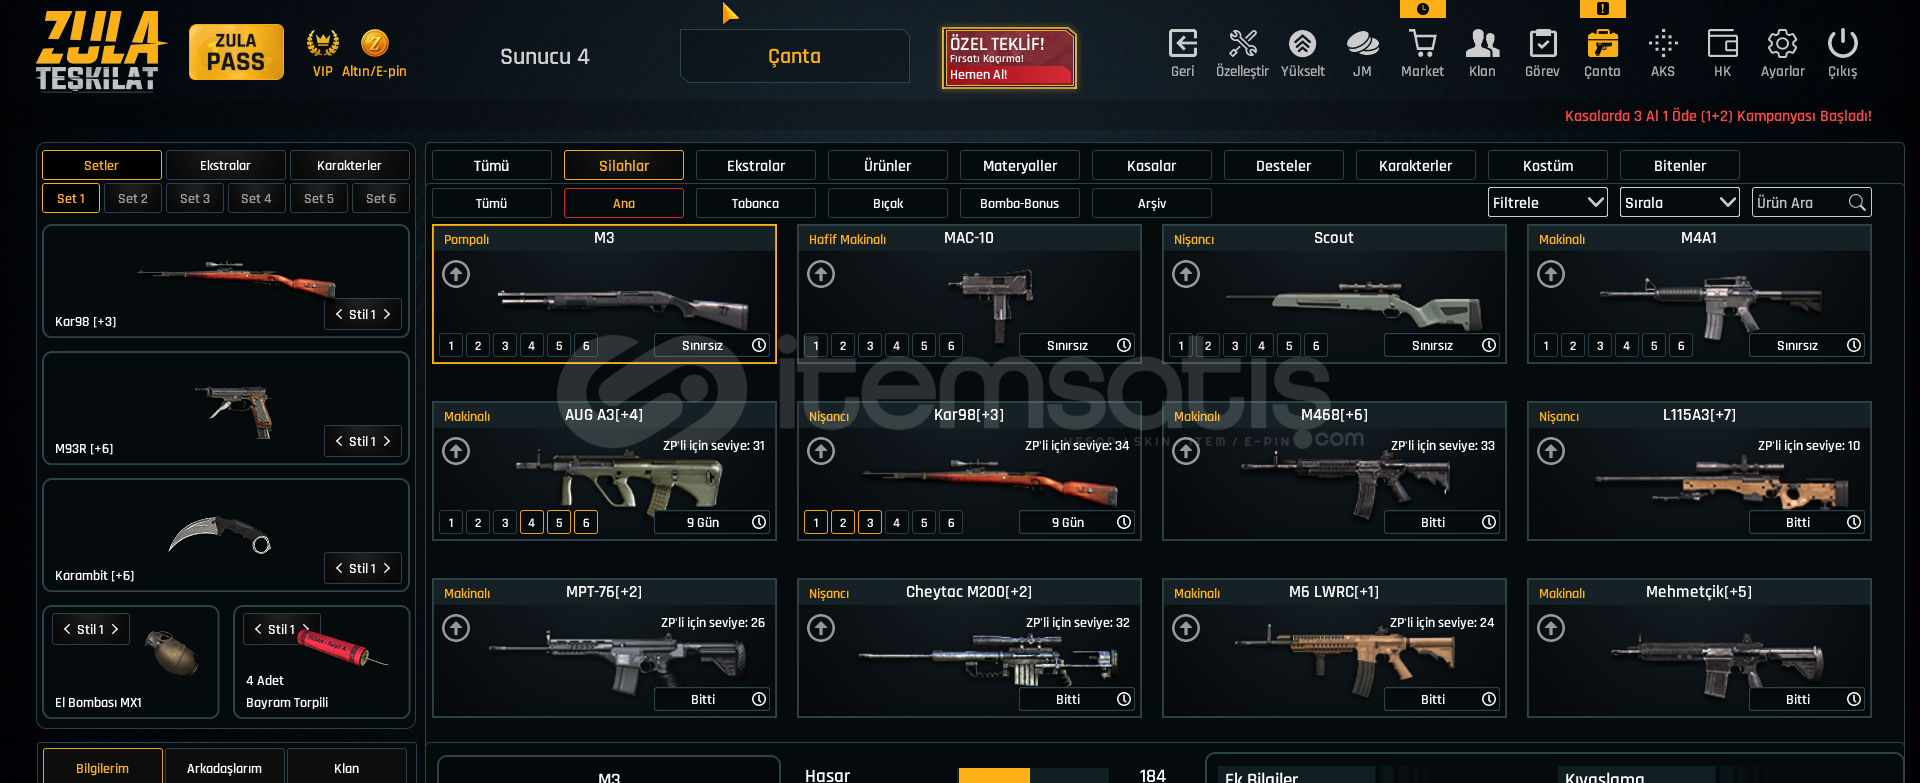
Task: Click the upgrade arrow icon on AUG A3[+4]
Action: tap(456, 451)
